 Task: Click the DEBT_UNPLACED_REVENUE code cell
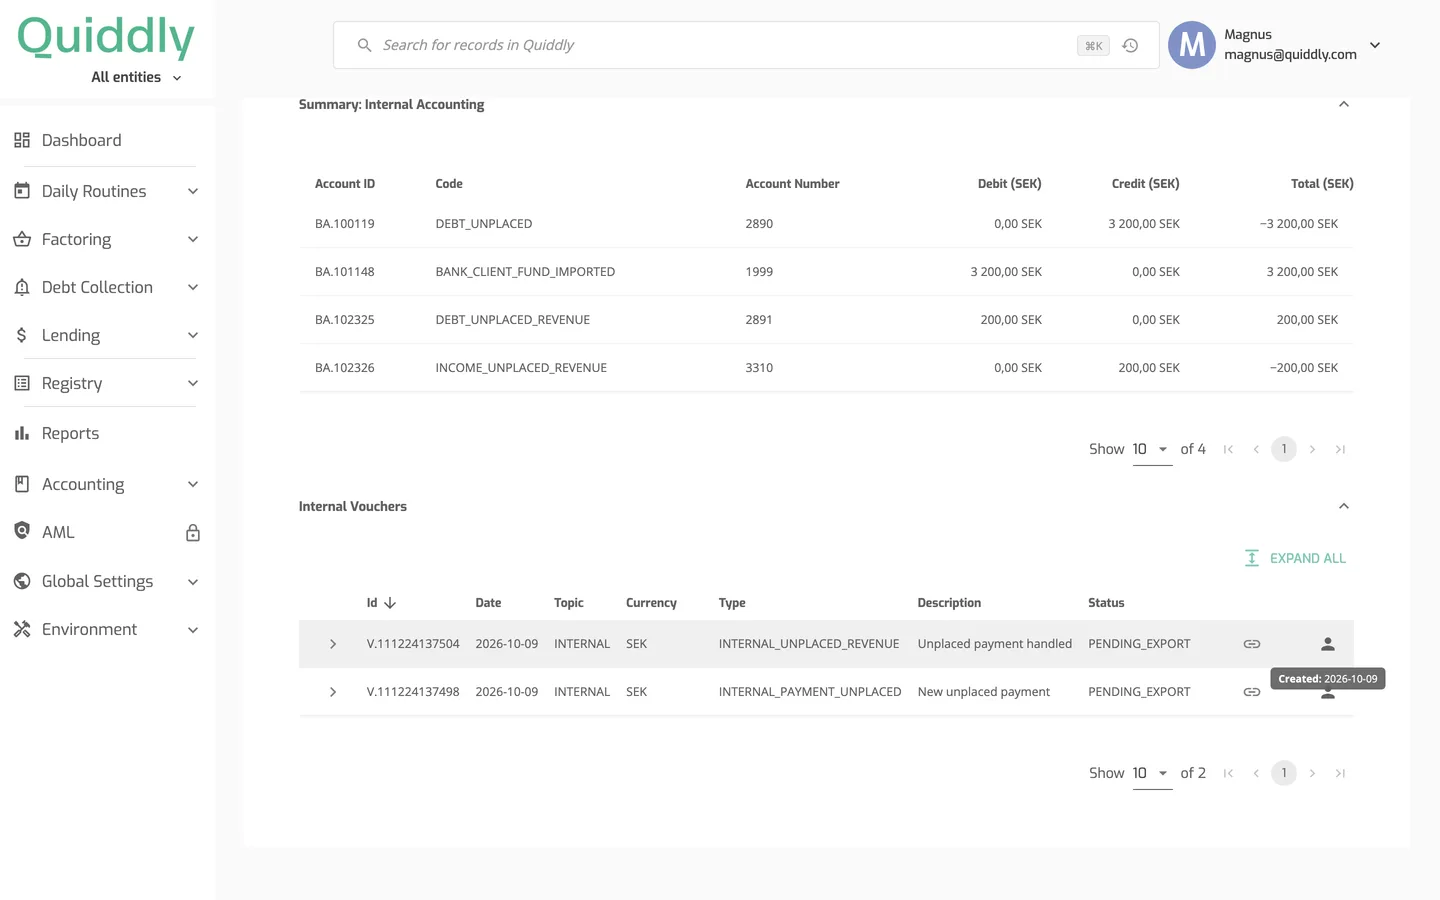point(513,320)
